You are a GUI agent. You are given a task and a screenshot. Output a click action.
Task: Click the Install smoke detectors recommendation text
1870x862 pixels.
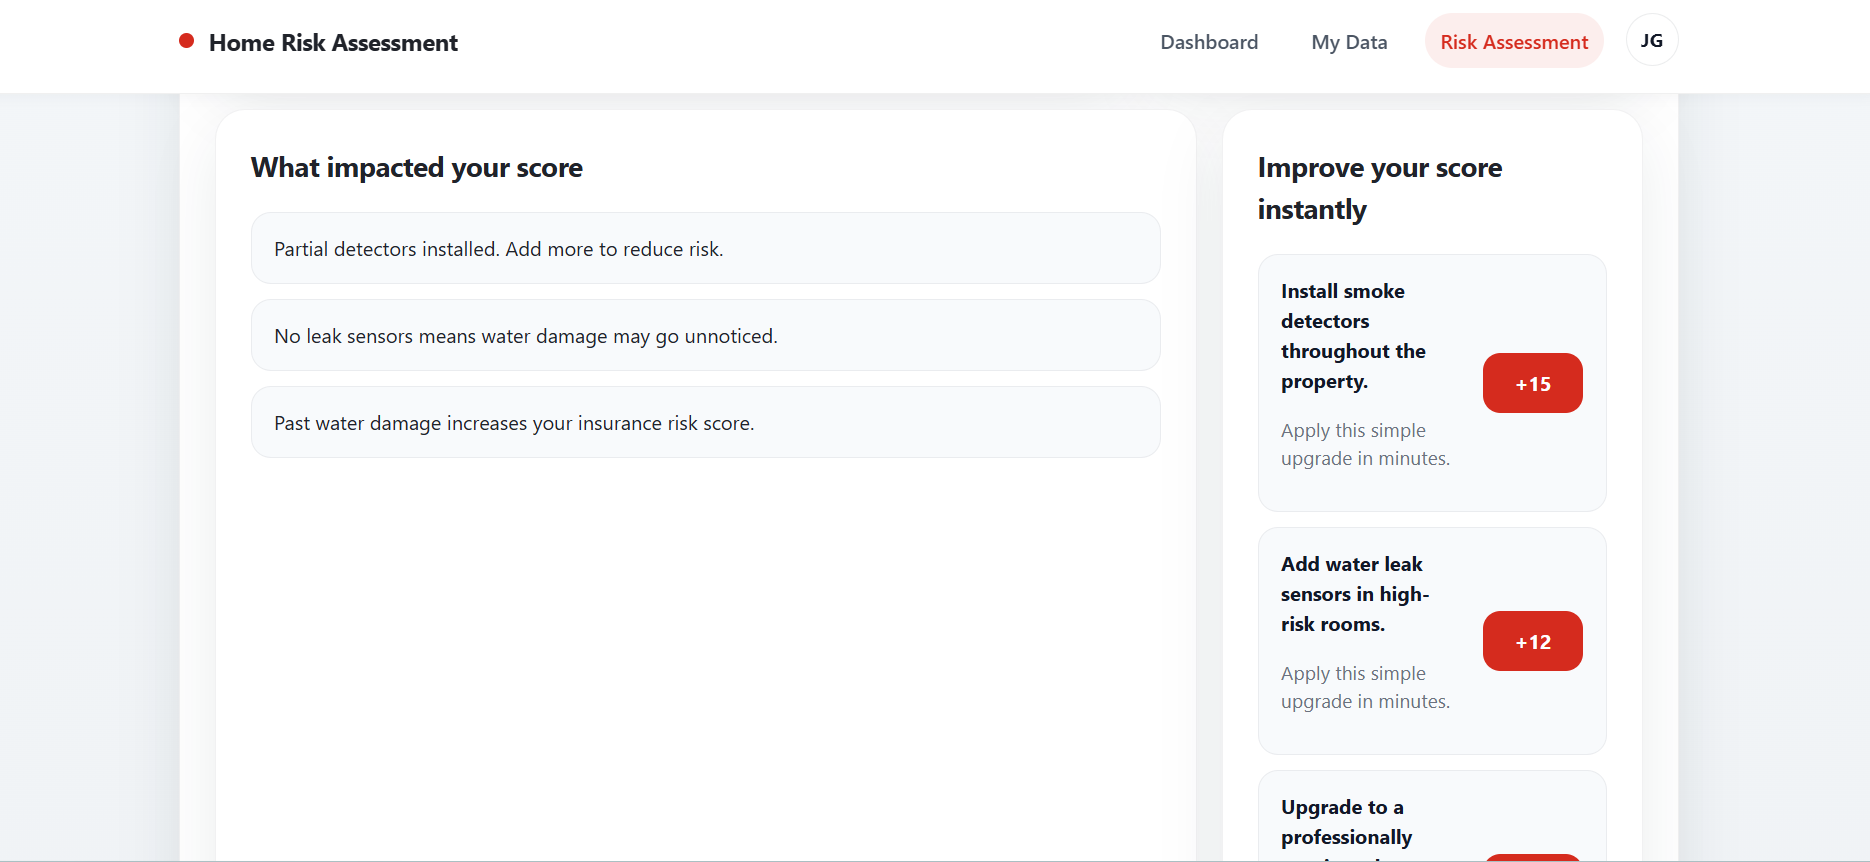click(1353, 336)
